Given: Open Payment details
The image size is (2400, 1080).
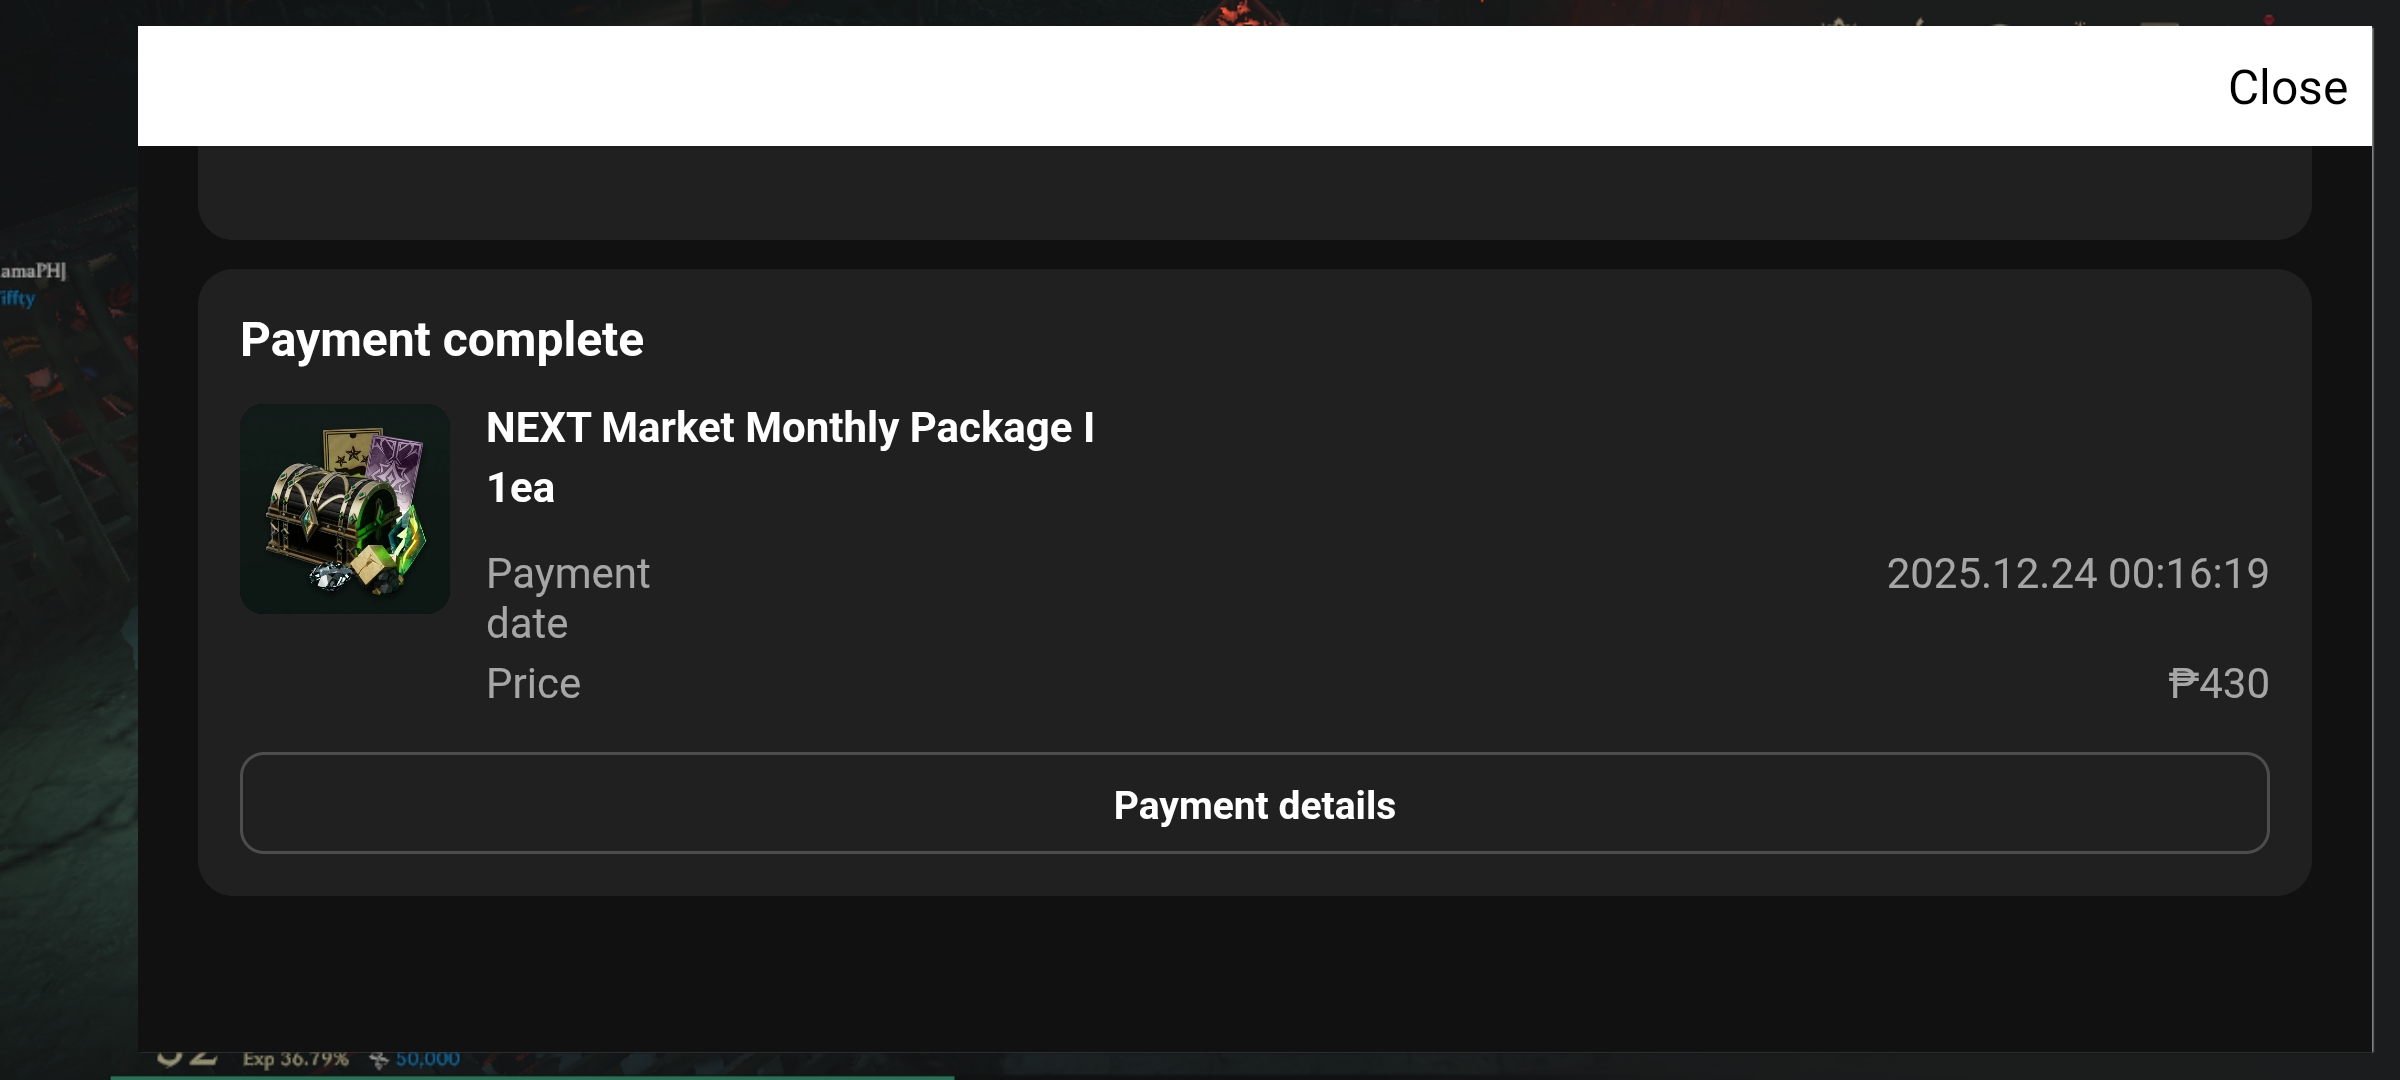Looking at the screenshot, I should coord(1254,803).
